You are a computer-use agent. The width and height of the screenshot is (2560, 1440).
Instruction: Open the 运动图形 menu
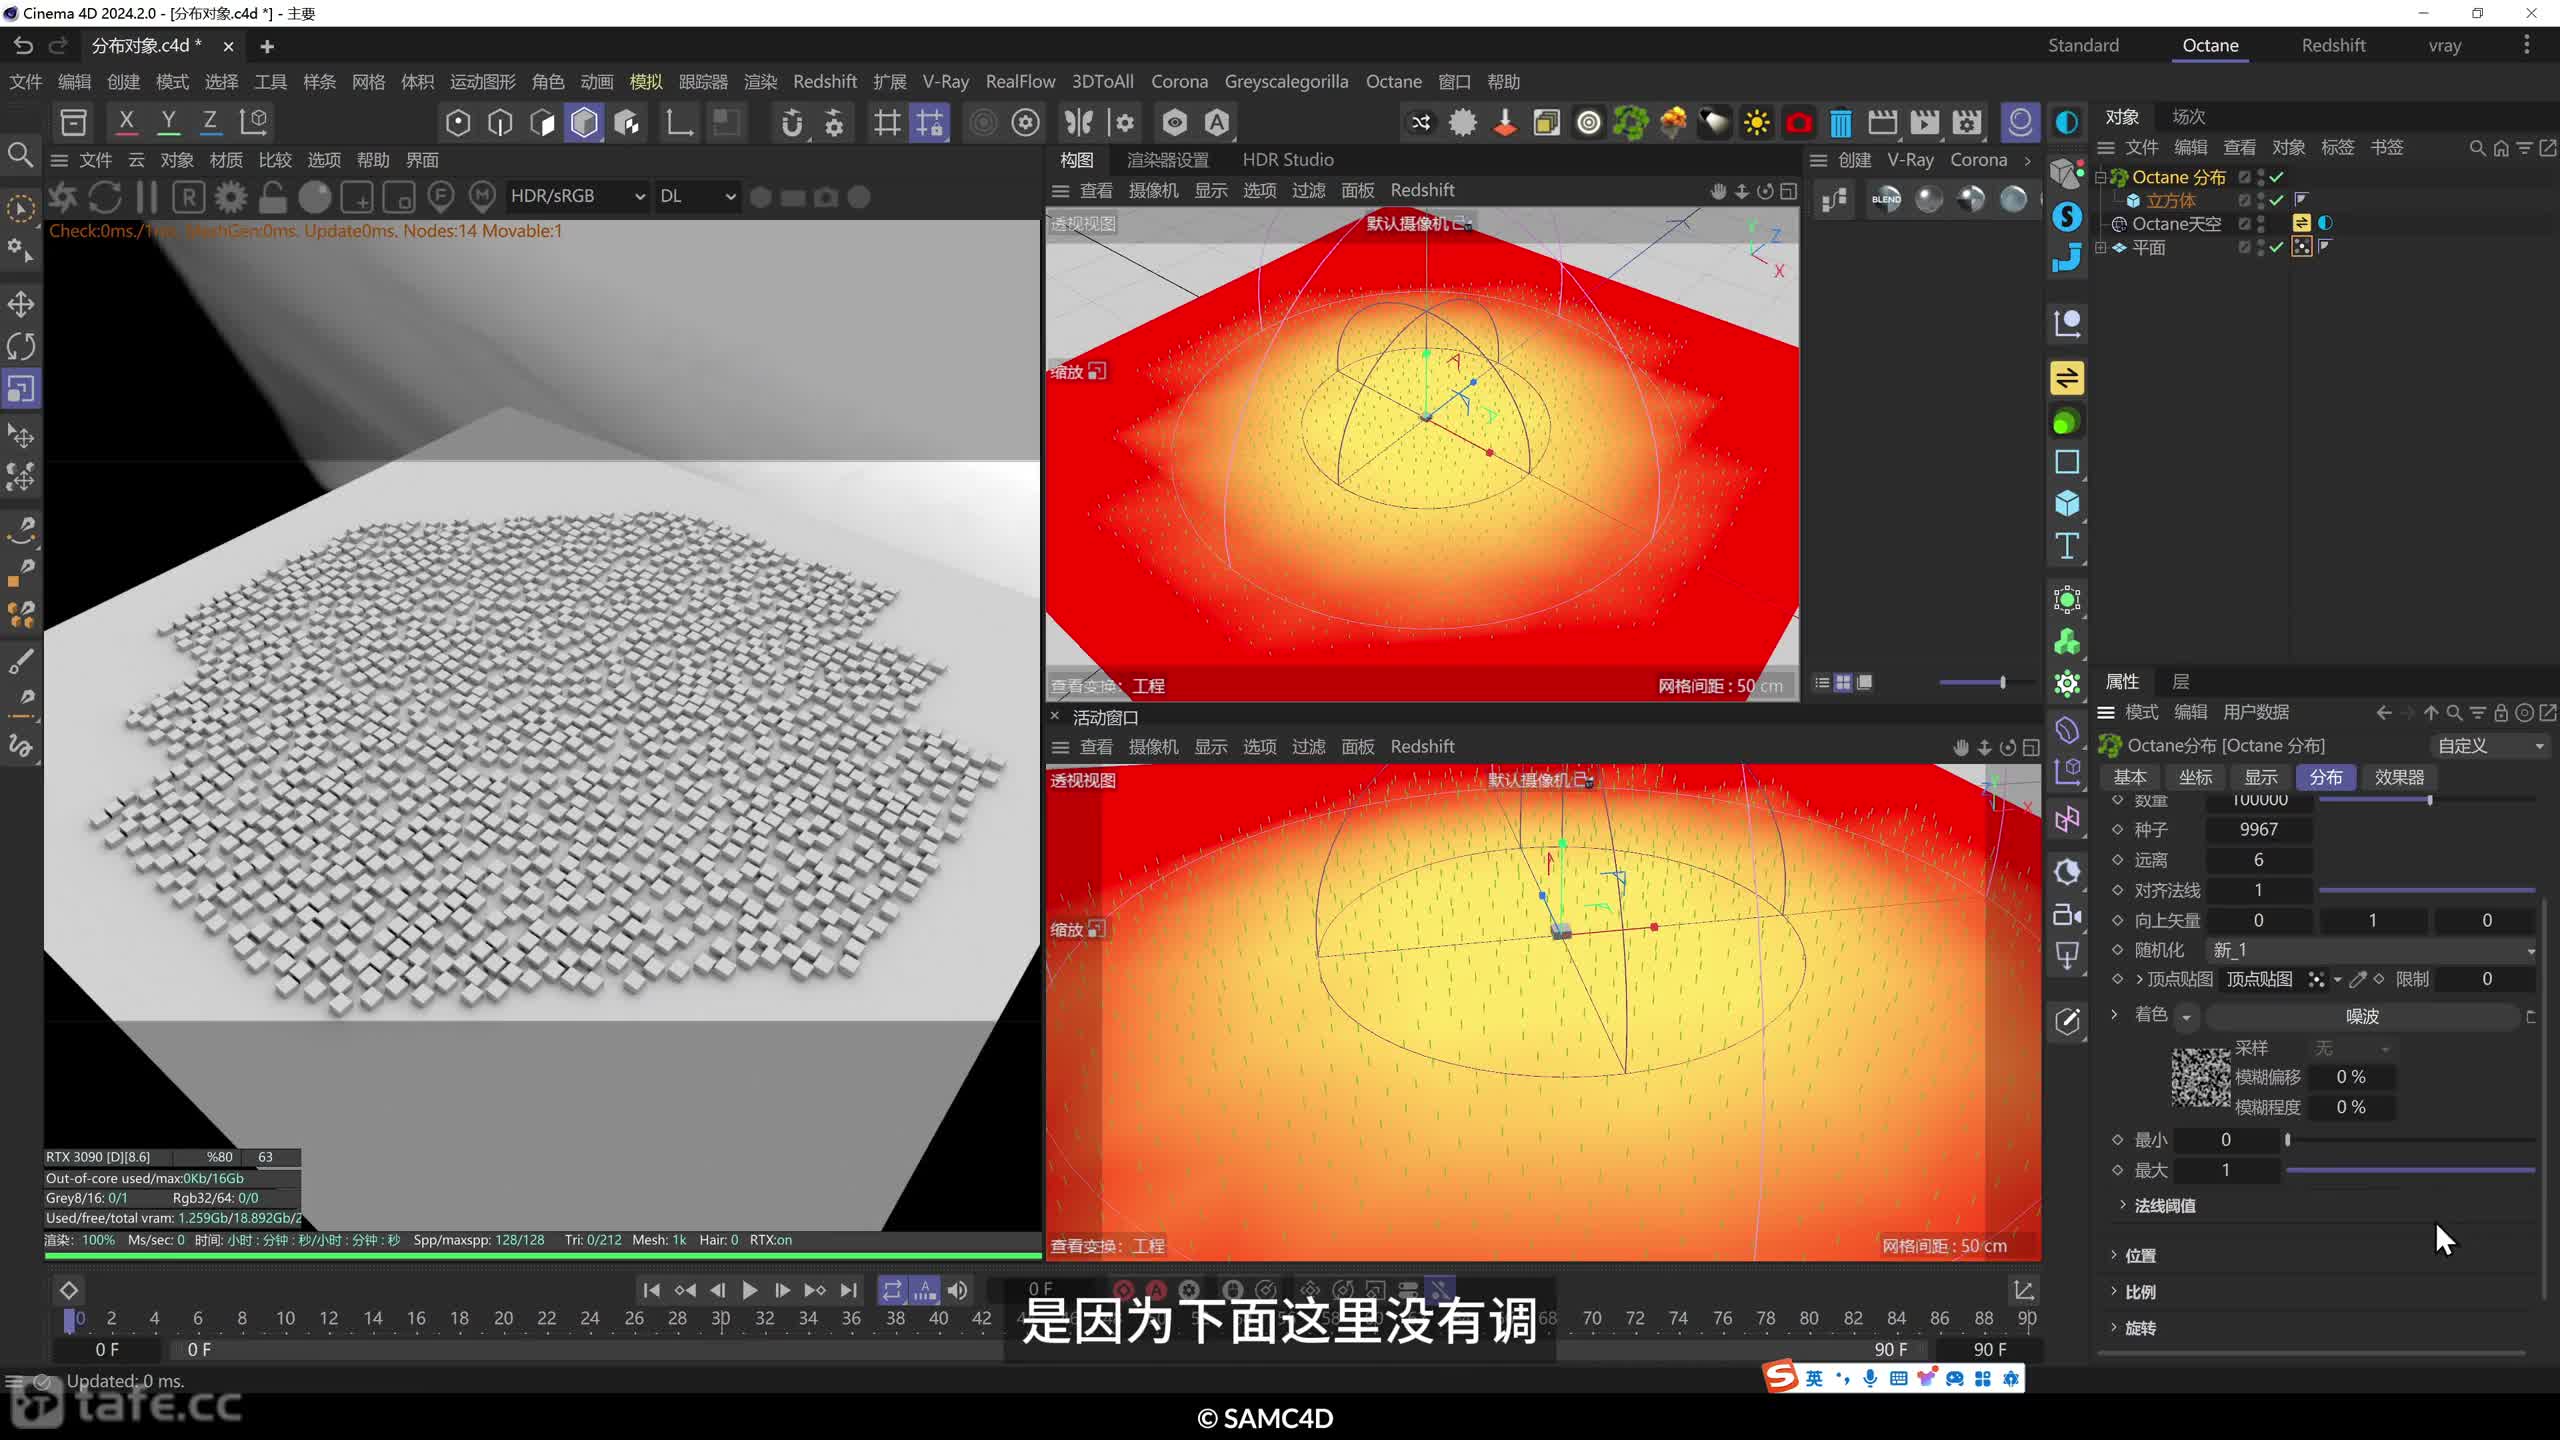(482, 81)
